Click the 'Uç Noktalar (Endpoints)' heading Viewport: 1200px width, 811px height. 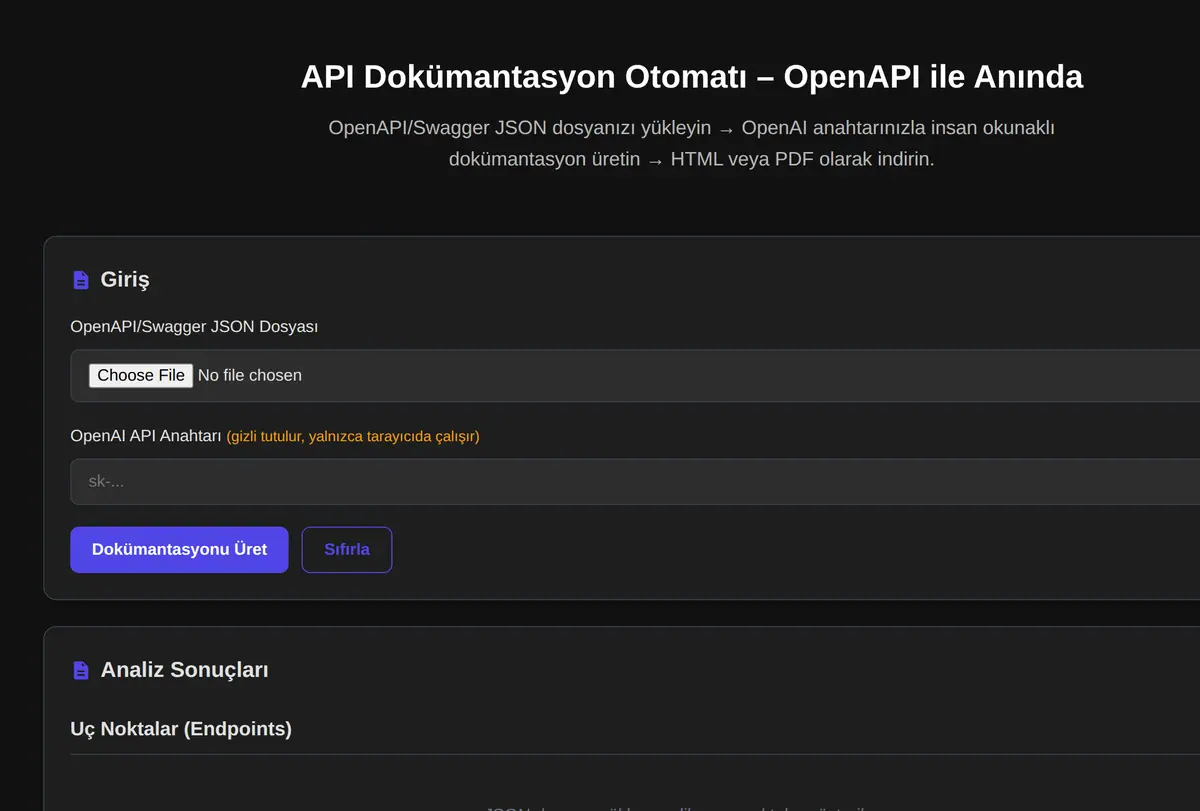pyautogui.click(x=181, y=729)
